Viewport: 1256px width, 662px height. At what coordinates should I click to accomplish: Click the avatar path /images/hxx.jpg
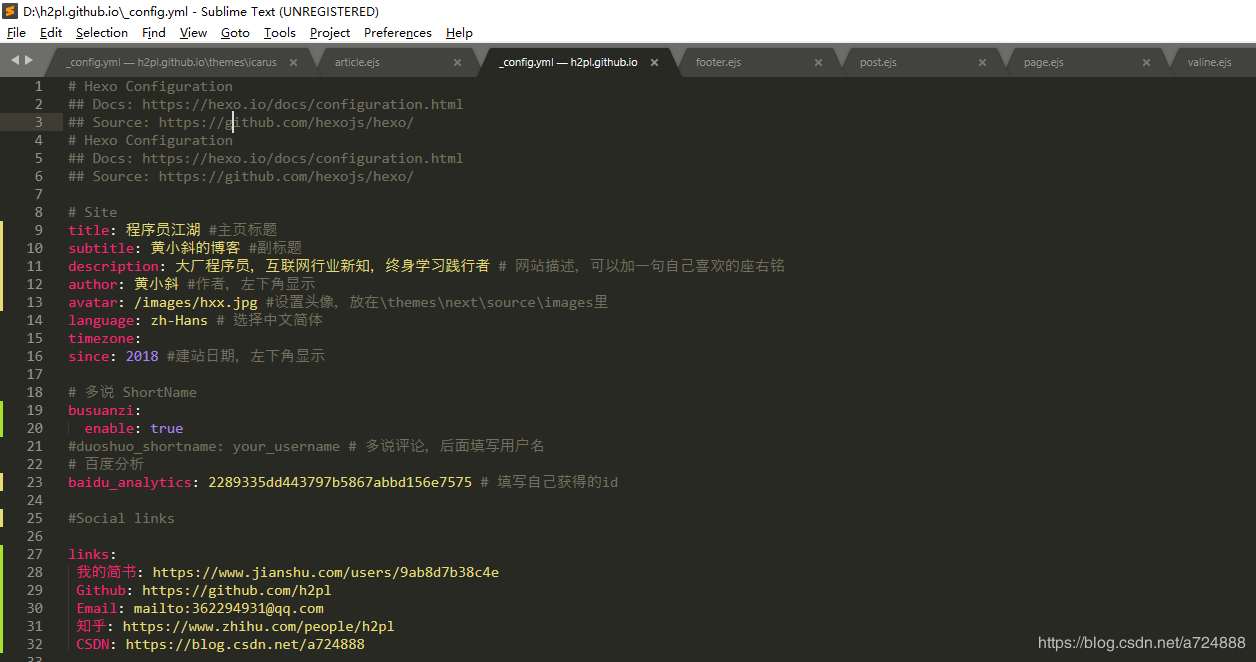click(x=196, y=302)
